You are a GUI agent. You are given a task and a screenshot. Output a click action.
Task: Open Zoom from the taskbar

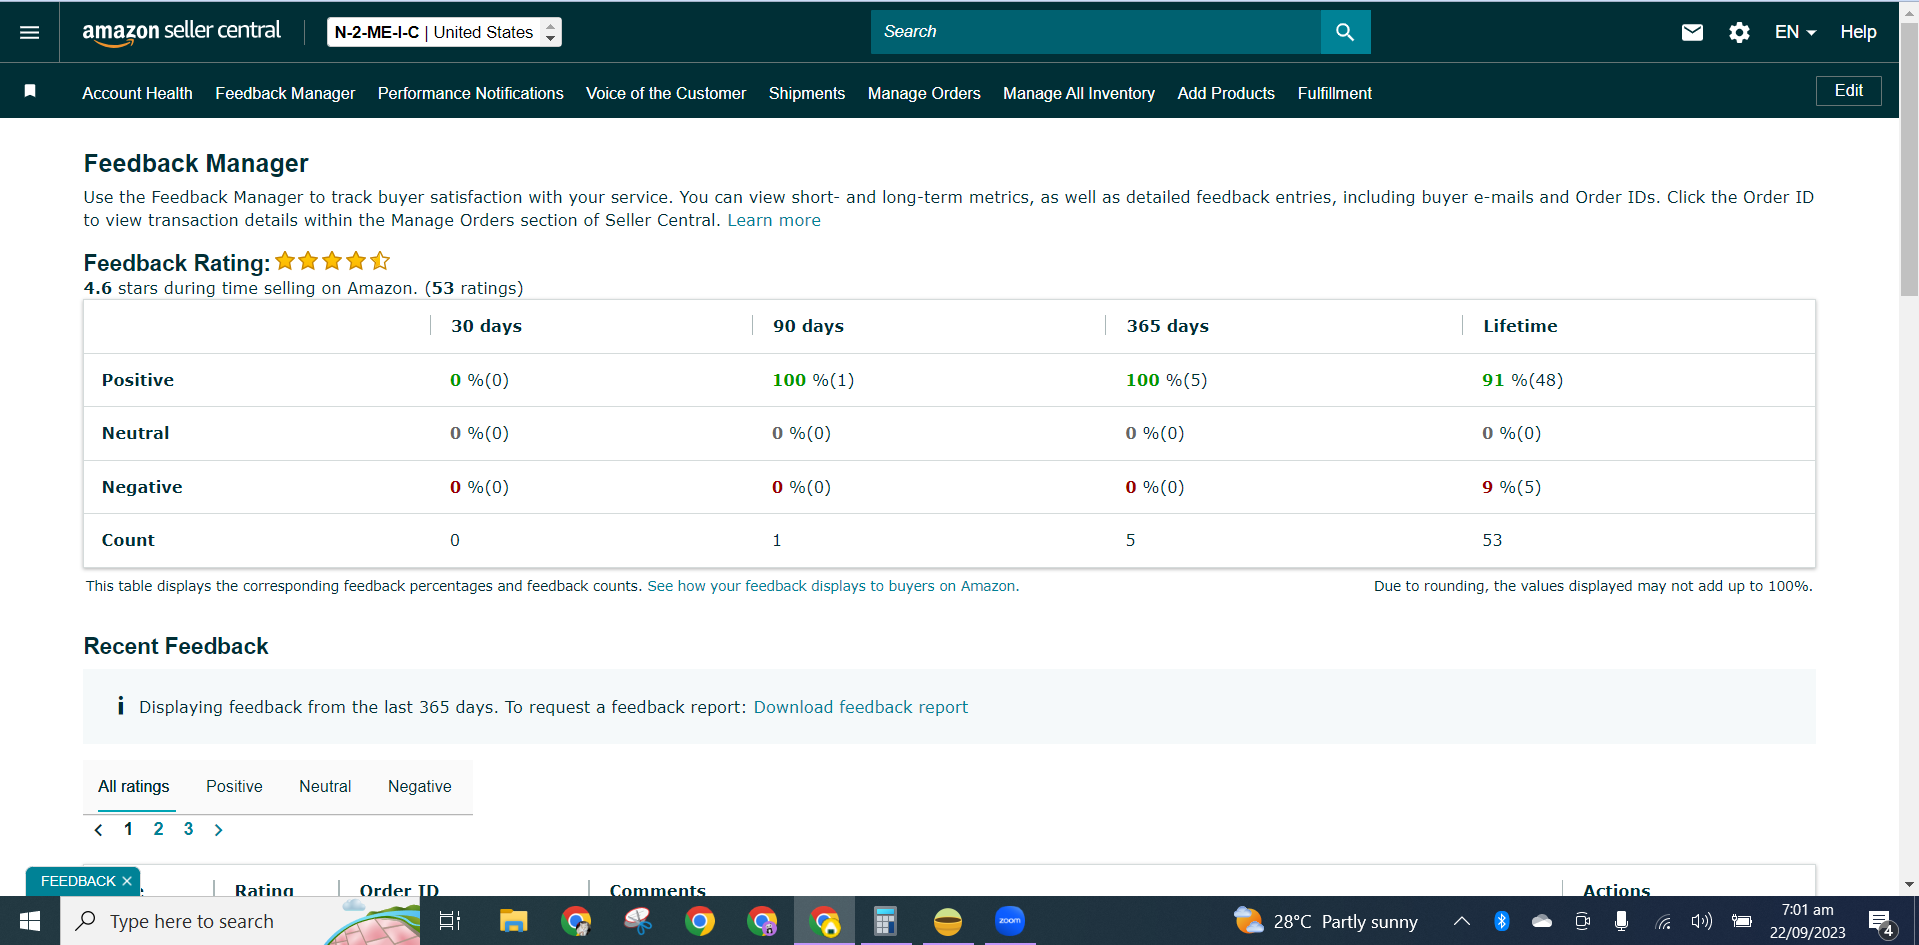(1010, 921)
